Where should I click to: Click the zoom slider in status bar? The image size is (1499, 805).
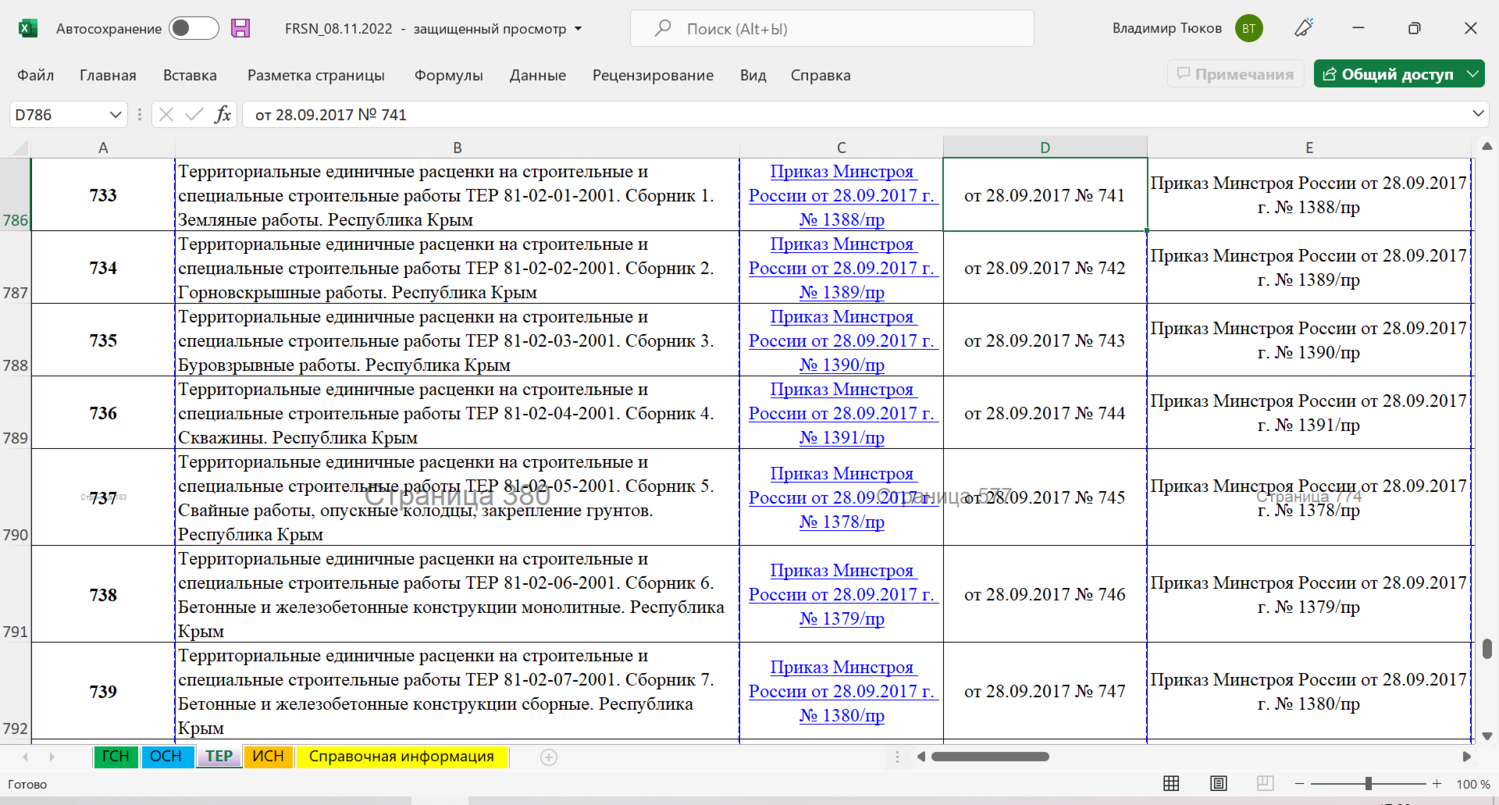[1368, 784]
